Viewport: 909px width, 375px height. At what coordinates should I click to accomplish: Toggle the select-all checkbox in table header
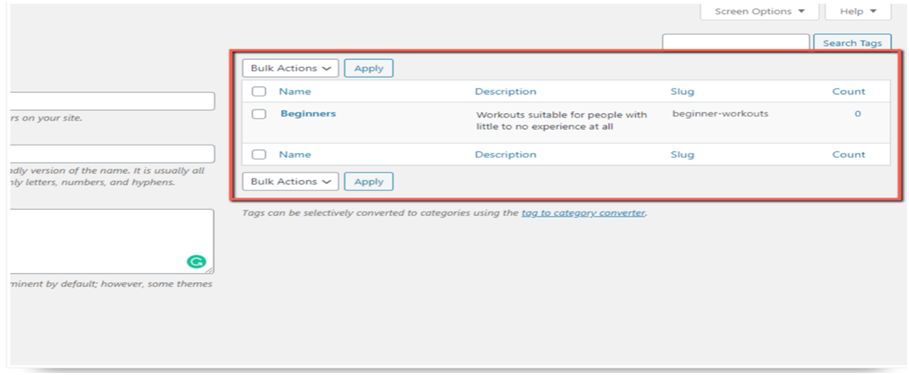(x=259, y=92)
